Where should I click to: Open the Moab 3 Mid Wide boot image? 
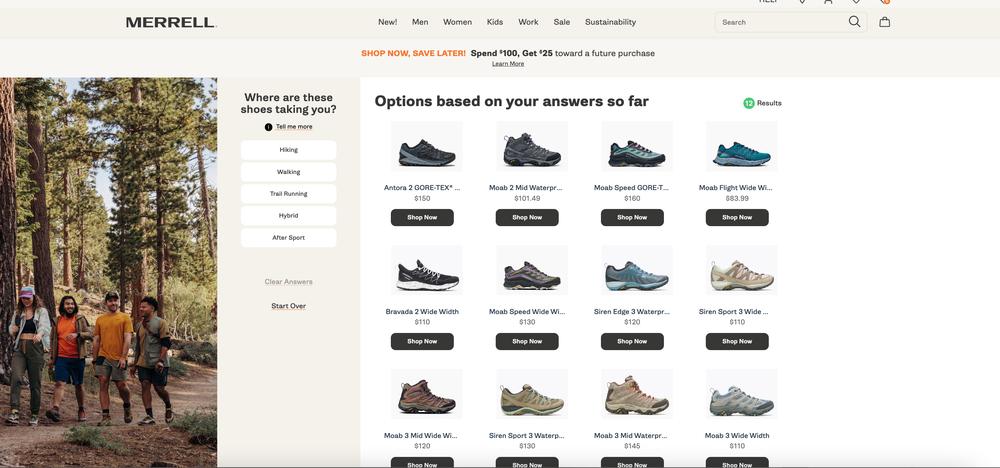click(427, 394)
